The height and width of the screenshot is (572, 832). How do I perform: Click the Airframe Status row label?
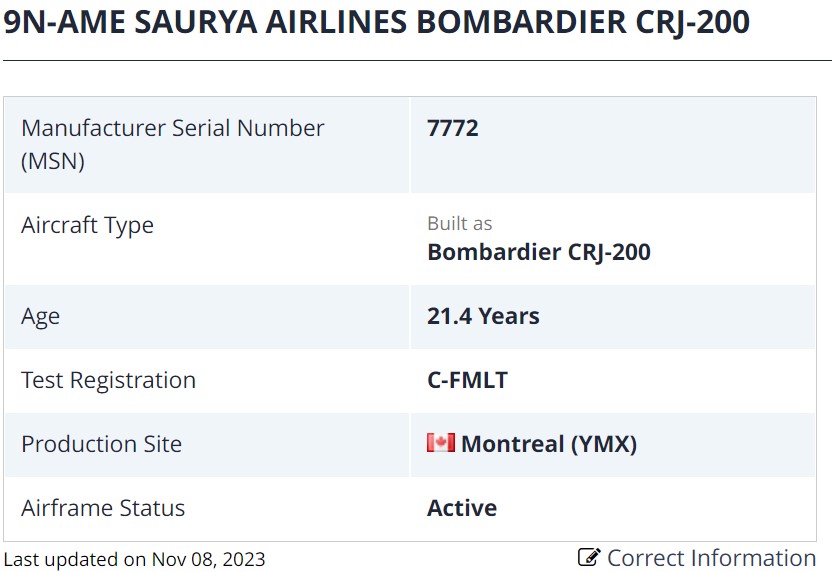pos(103,508)
